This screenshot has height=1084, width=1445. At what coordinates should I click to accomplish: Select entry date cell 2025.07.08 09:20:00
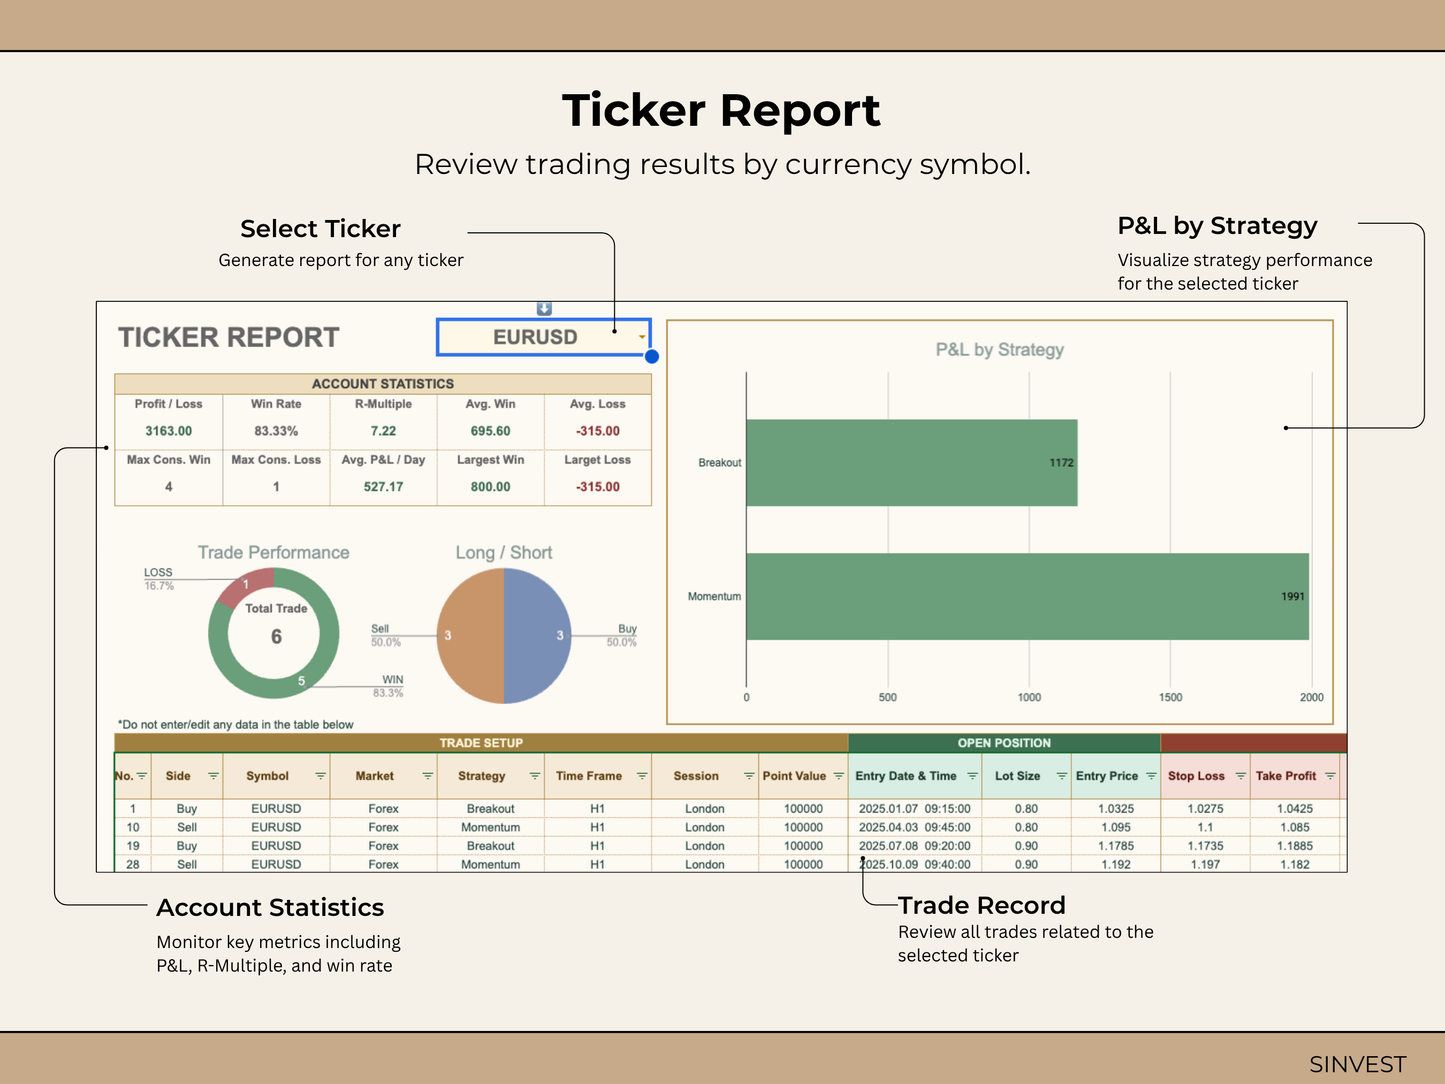[x=915, y=846]
